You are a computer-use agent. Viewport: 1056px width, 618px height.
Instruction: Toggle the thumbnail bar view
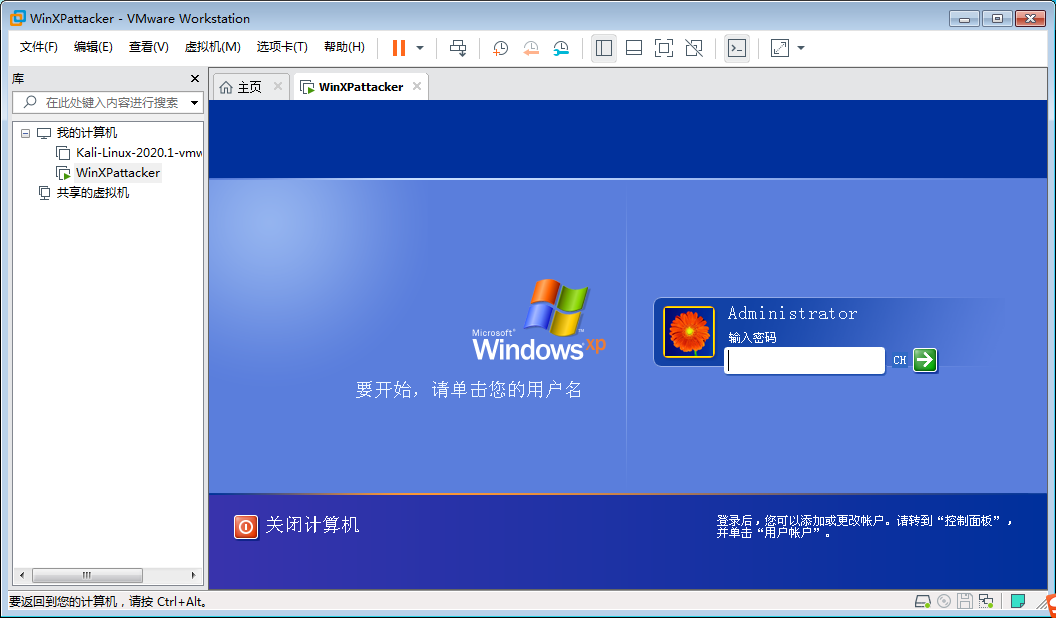634,48
